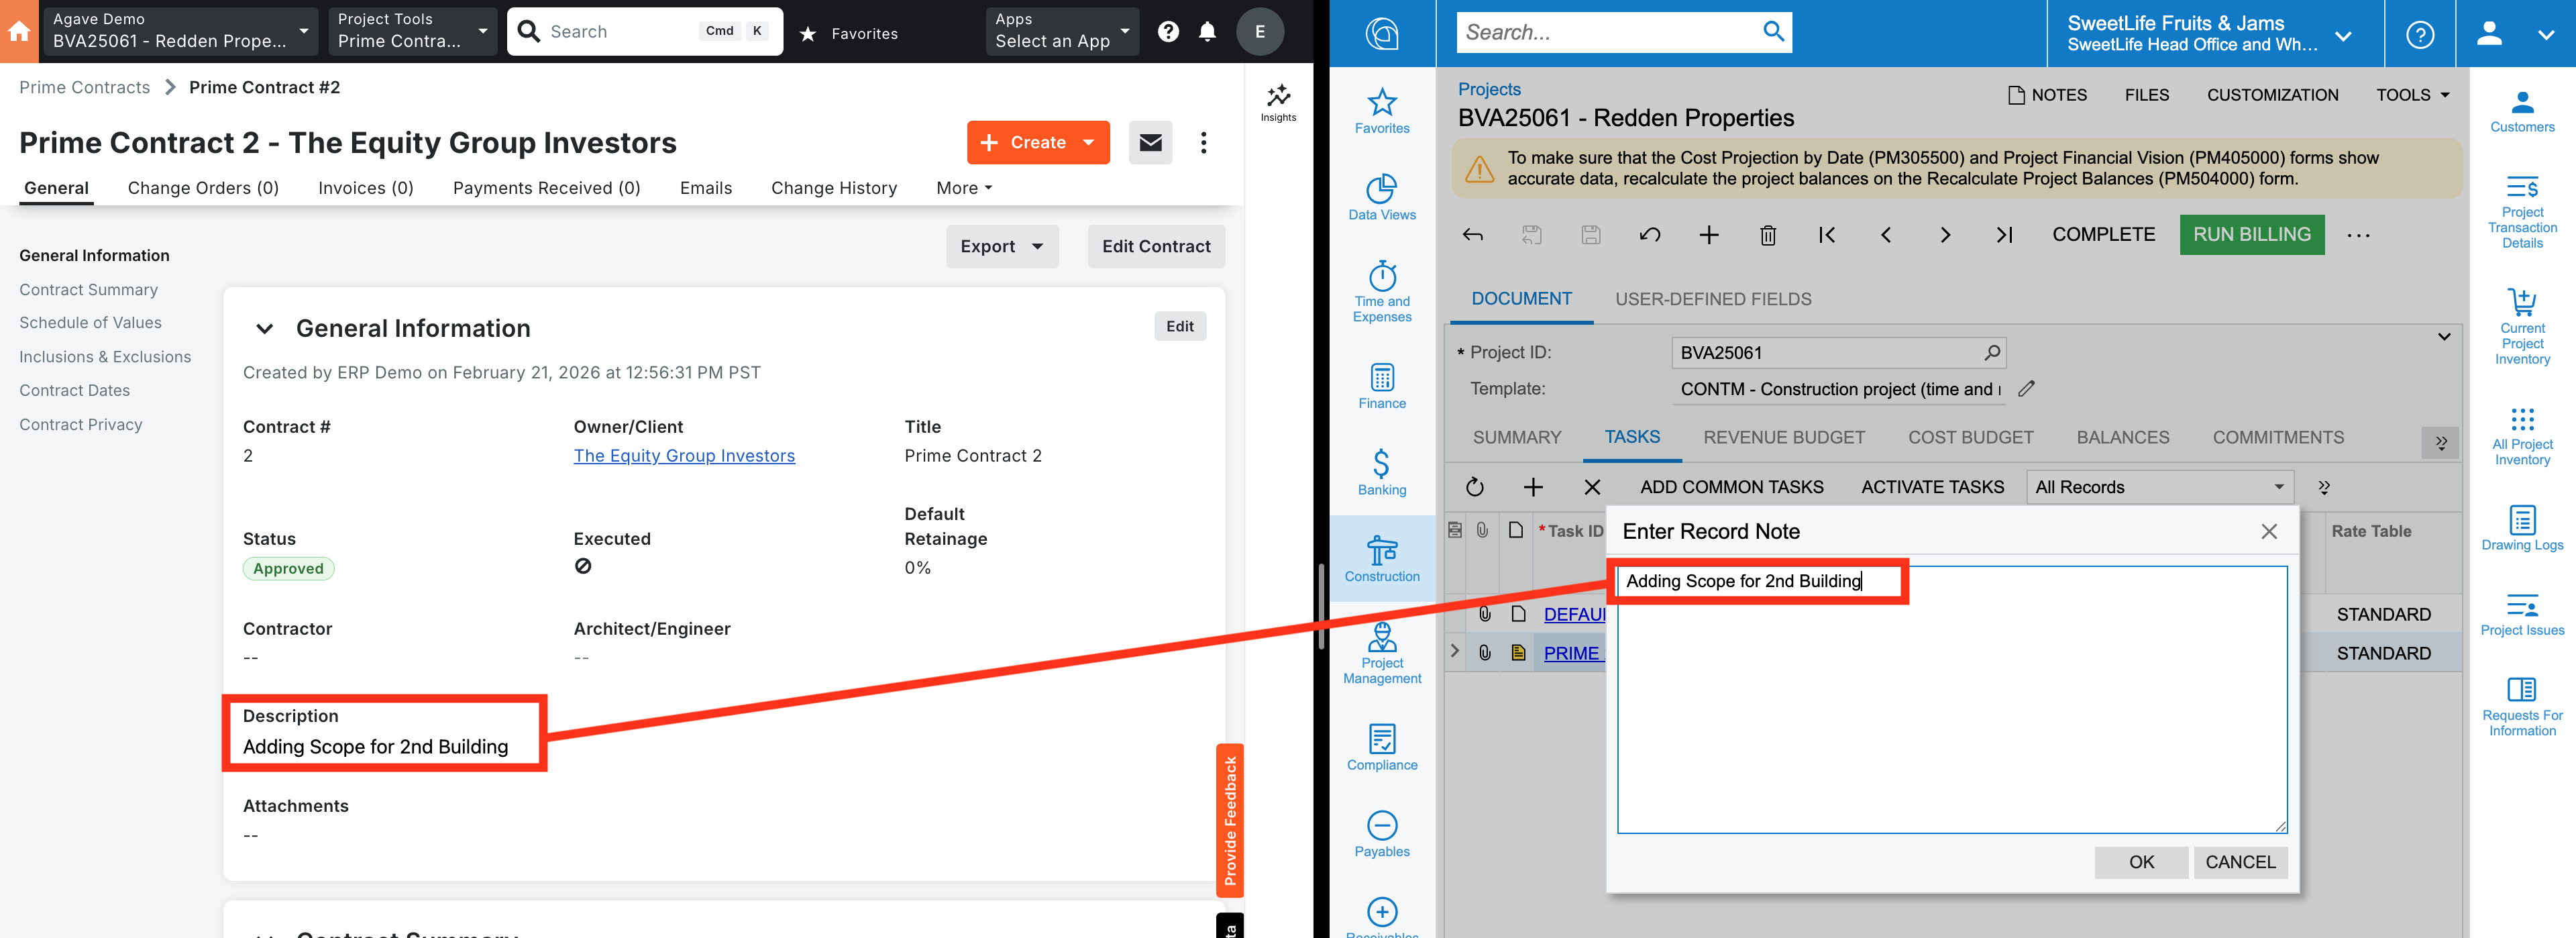The width and height of the screenshot is (2576, 938).
Task: Switch to the Change Orders tab
Action: (202, 188)
